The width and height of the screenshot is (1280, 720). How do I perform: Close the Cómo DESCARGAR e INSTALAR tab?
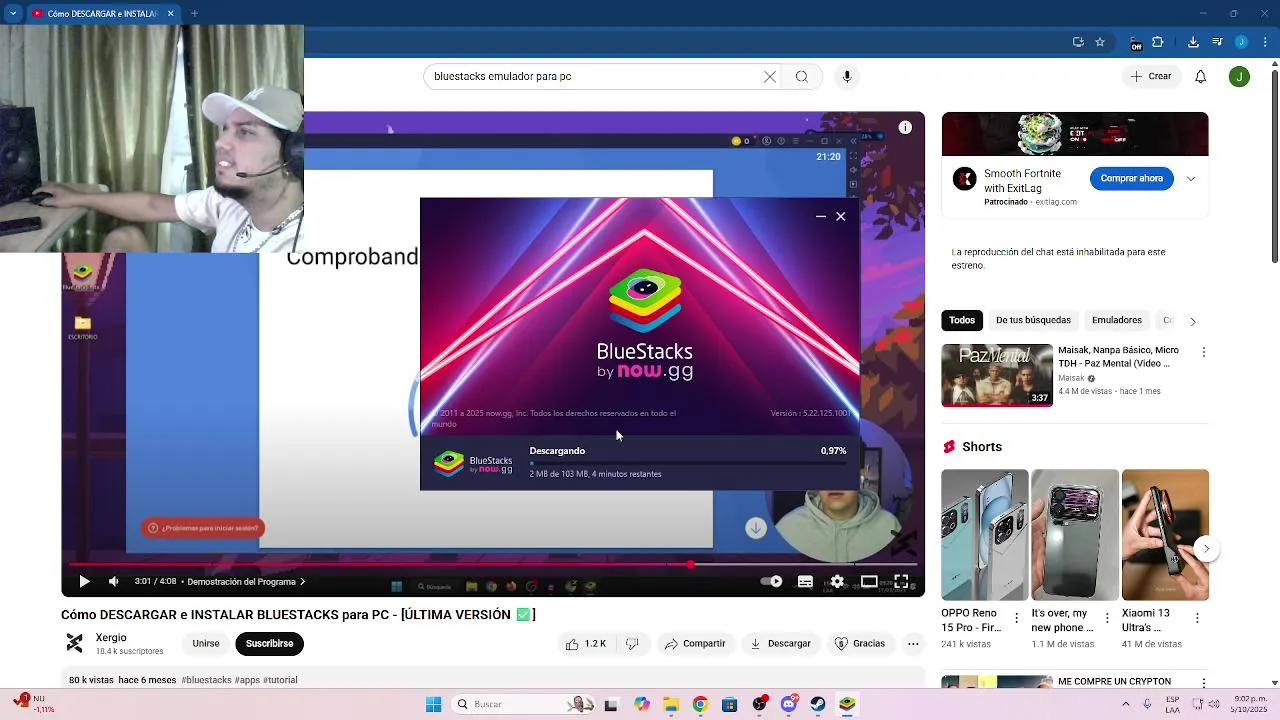(171, 14)
